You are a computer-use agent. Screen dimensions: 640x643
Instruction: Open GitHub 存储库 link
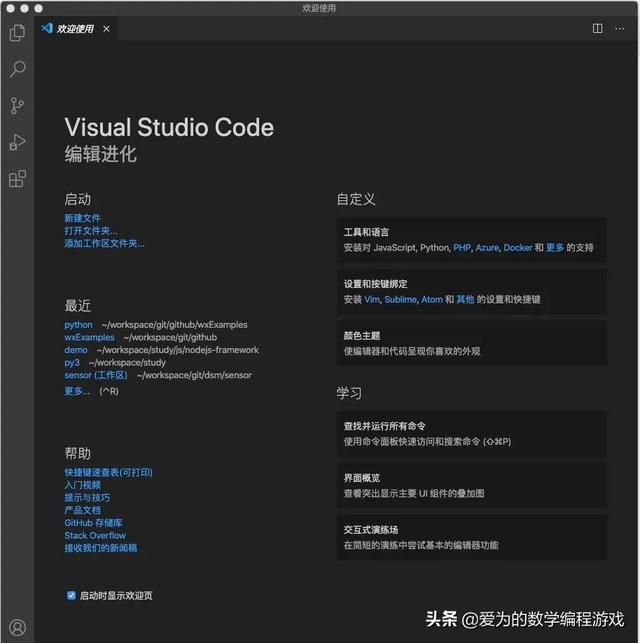point(93,523)
